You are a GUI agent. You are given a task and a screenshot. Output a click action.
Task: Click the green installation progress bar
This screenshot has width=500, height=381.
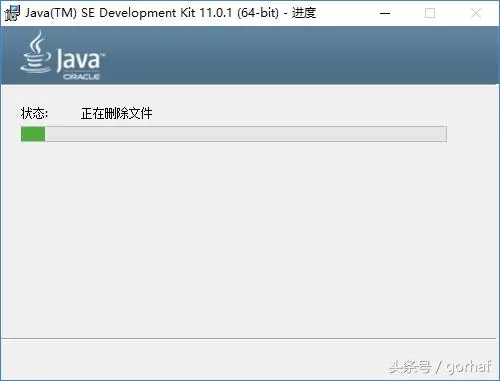pyautogui.click(x=234, y=134)
